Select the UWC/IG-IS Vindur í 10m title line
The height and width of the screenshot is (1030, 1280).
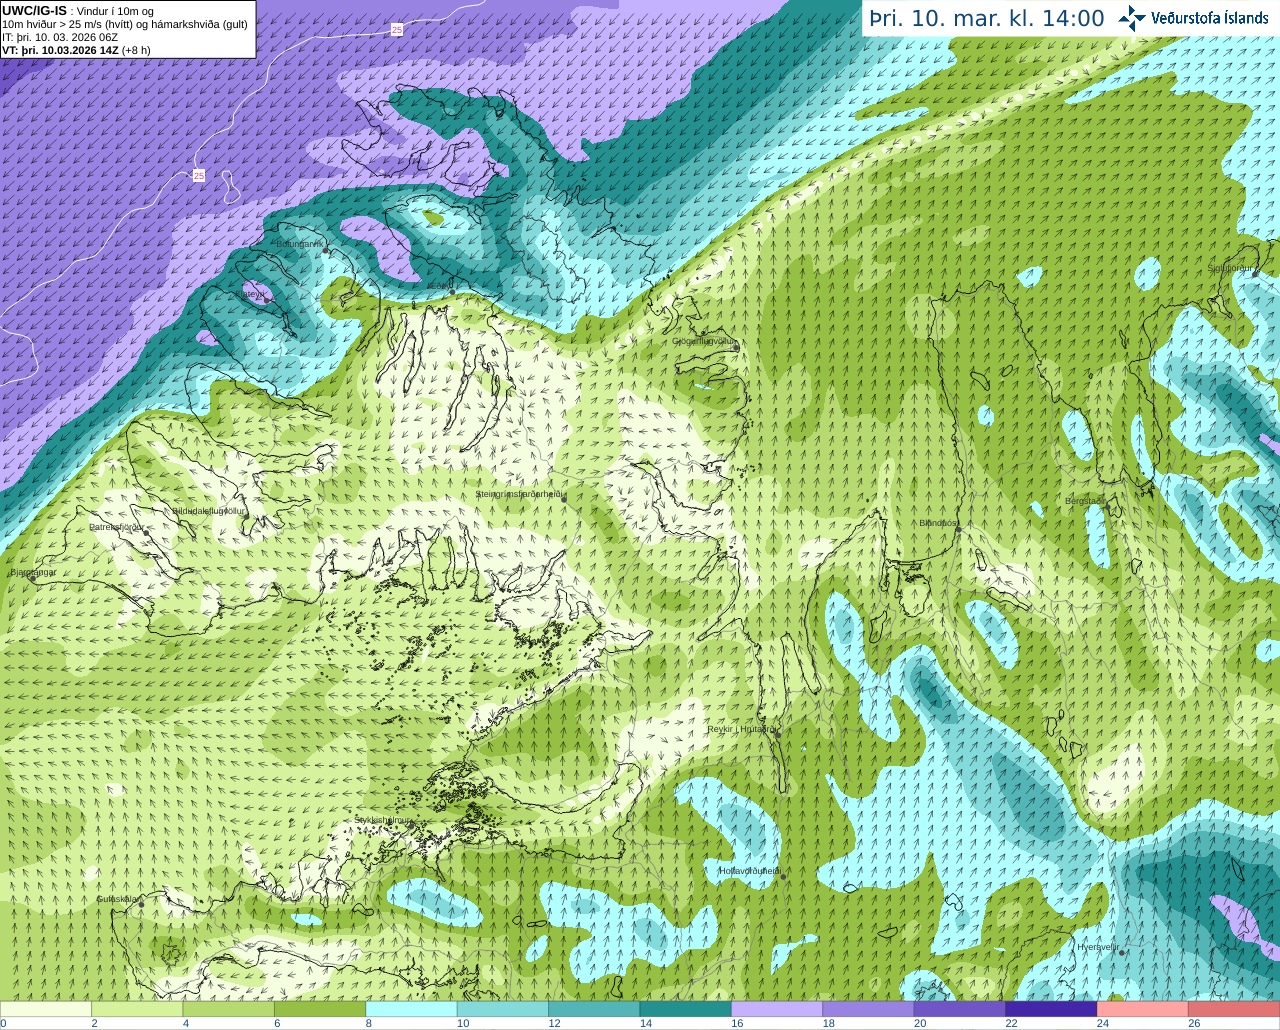(x=78, y=11)
